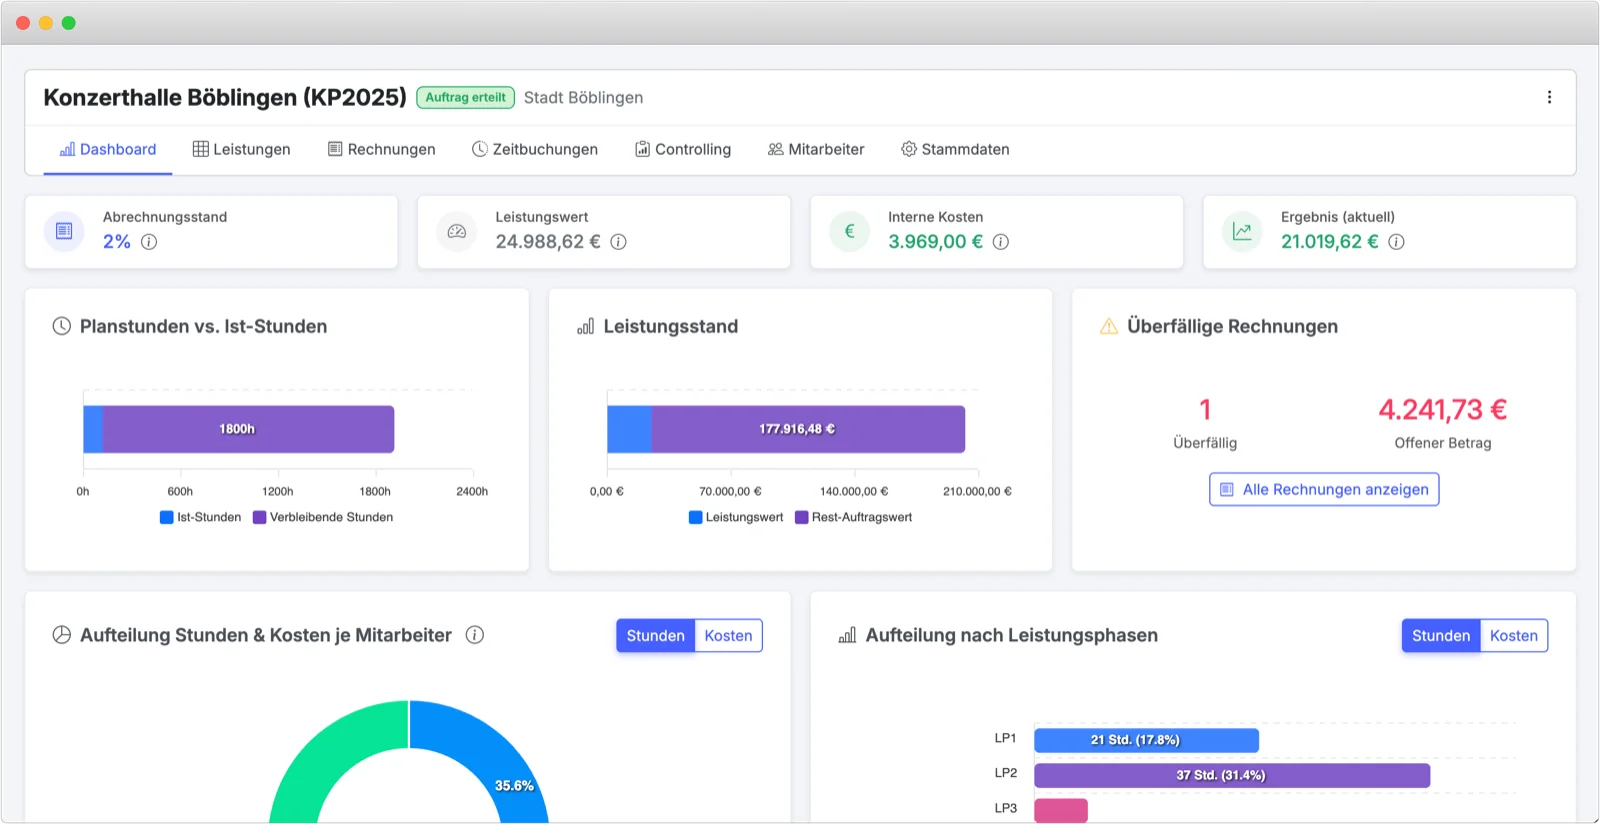Click the Interne Kosten value 3.969,00 €
The image size is (1600, 824).
(x=935, y=242)
